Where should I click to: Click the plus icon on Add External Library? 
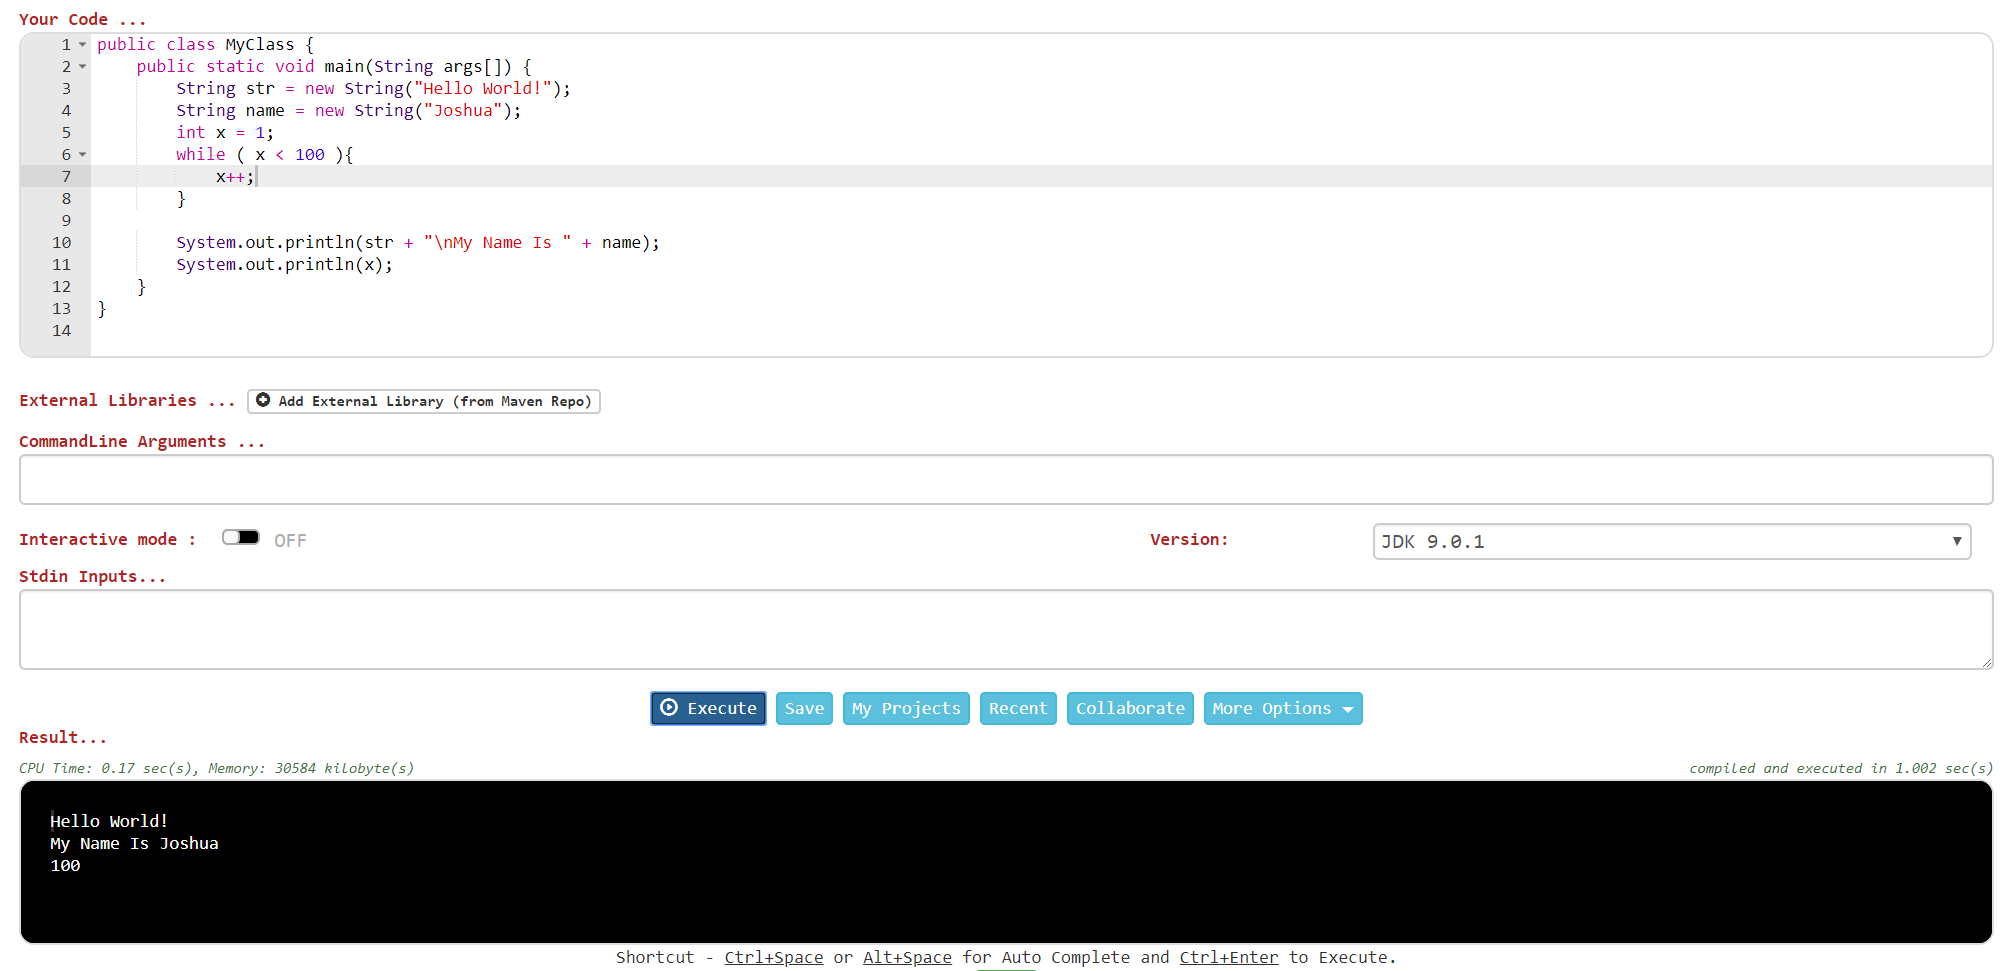pyautogui.click(x=263, y=400)
